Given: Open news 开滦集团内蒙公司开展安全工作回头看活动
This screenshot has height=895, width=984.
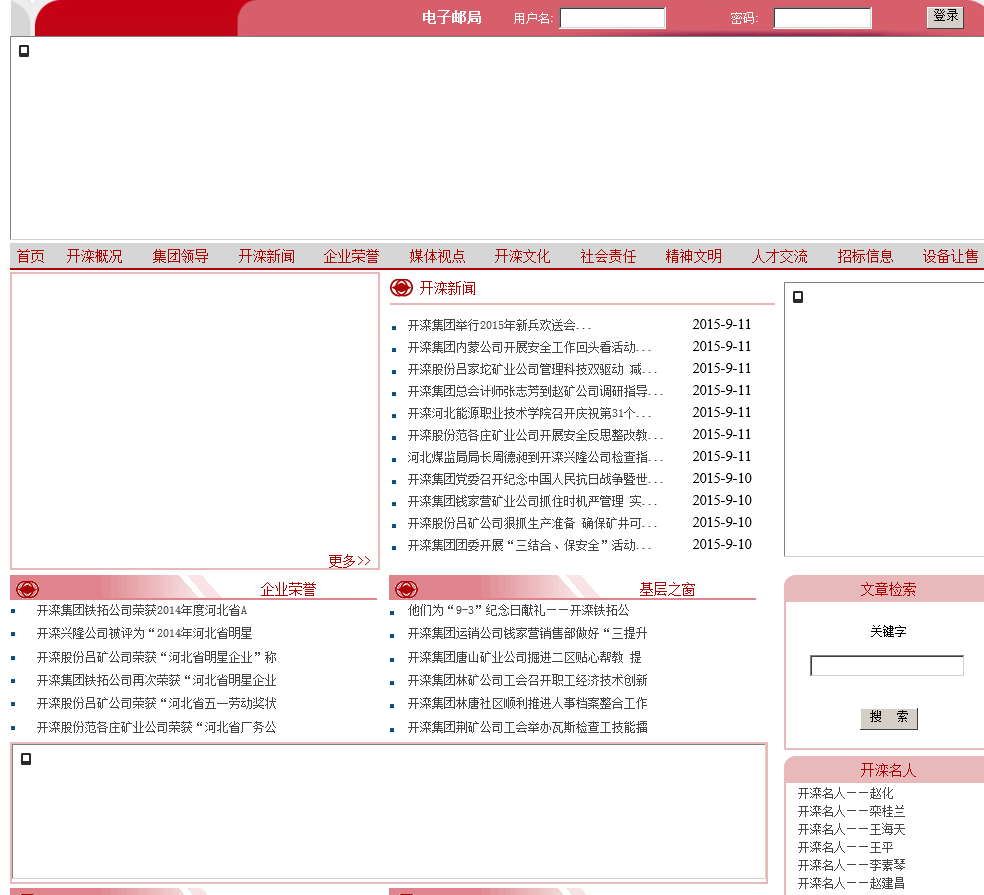Looking at the screenshot, I should pyautogui.click(x=530, y=347).
